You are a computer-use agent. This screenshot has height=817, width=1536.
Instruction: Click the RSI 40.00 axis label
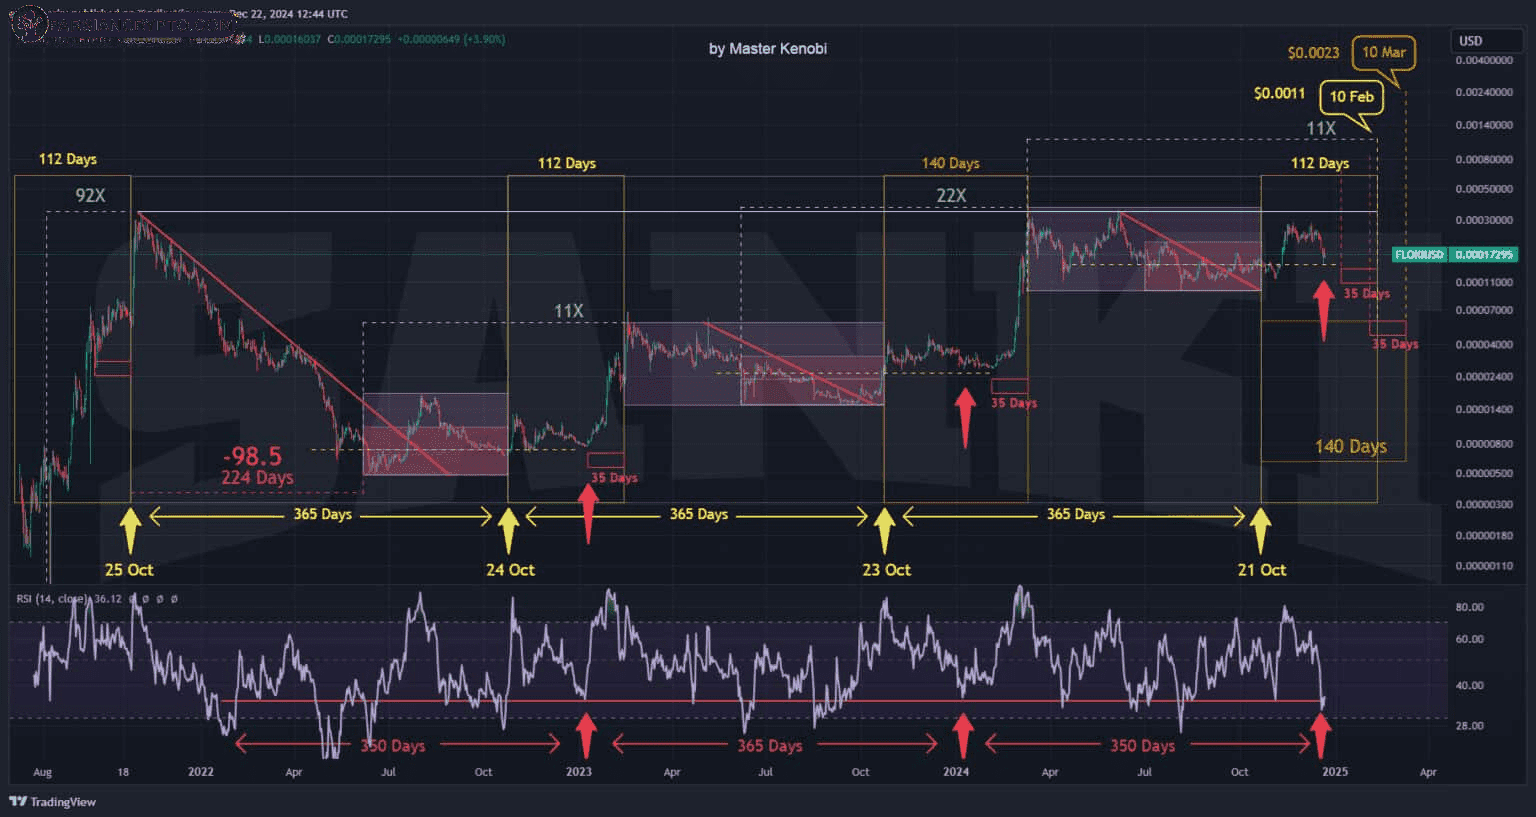pyautogui.click(x=1469, y=686)
